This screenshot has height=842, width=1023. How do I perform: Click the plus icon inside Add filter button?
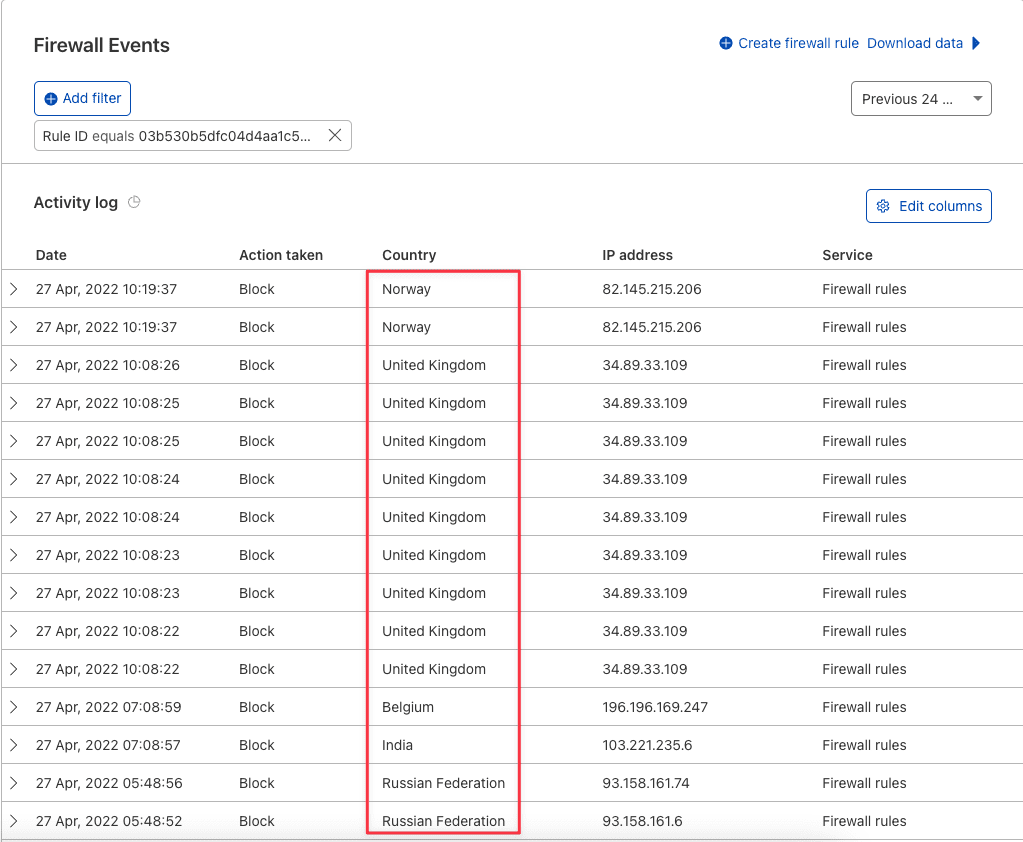[x=49, y=98]
